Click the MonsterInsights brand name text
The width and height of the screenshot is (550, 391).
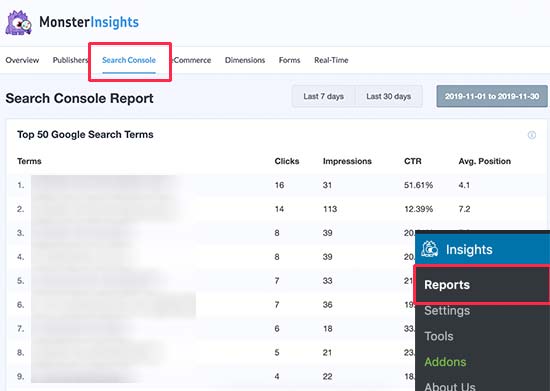click(89, 22)
